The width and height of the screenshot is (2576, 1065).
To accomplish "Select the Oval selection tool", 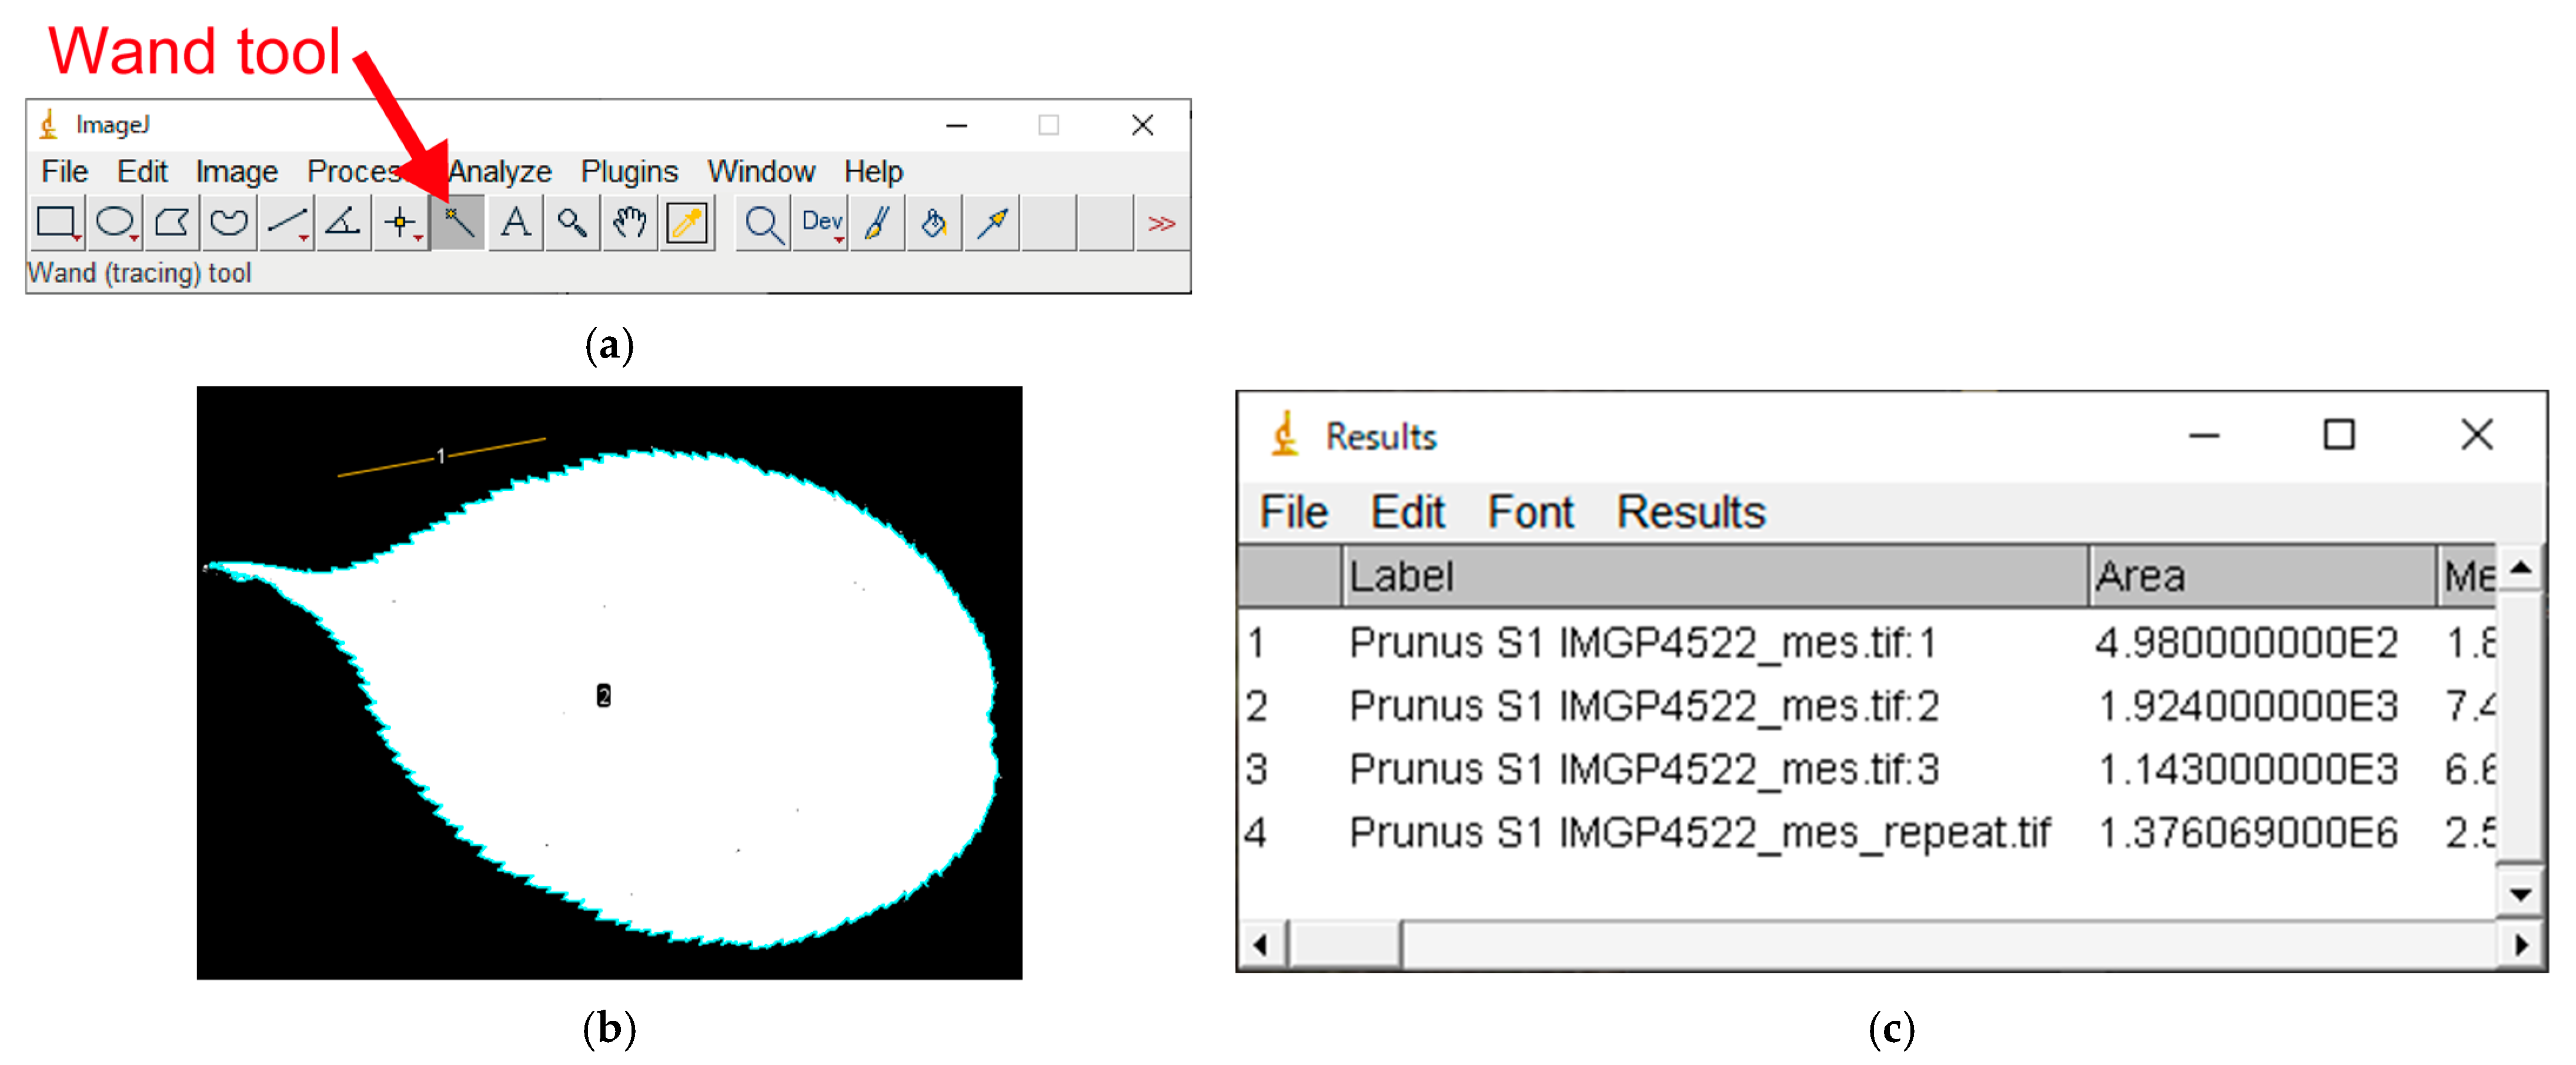I will (114, 222).
